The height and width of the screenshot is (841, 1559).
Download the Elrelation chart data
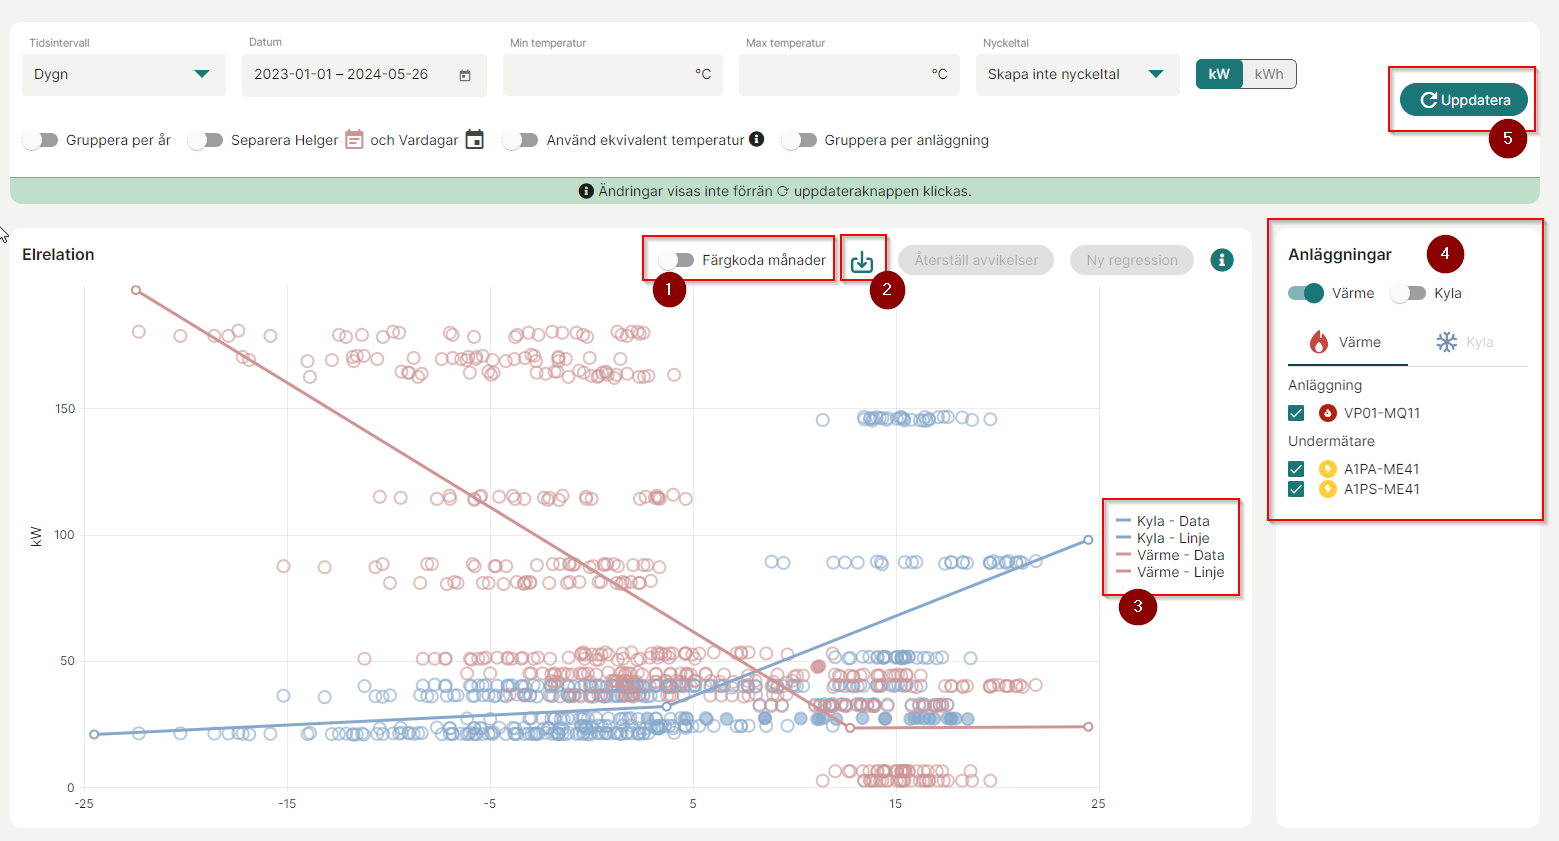[862, 261]
